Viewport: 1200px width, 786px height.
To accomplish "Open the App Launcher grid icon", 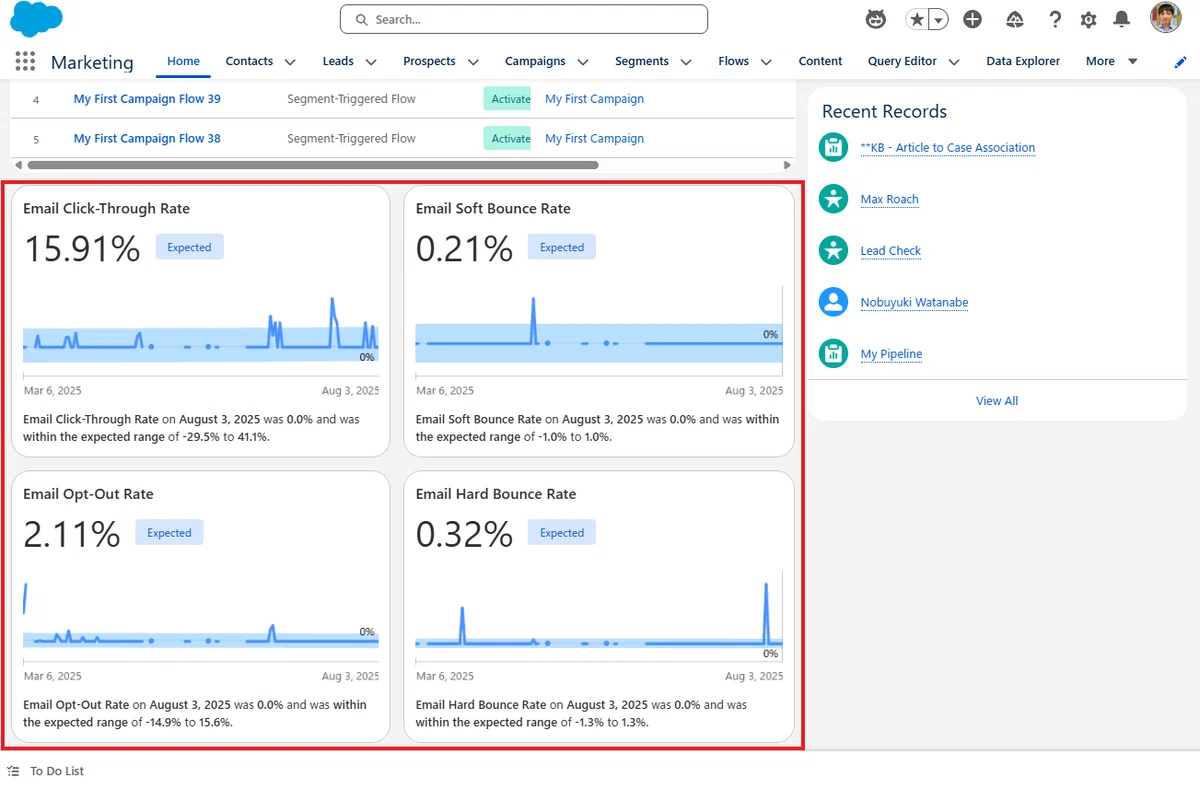I will coord(26,61).
